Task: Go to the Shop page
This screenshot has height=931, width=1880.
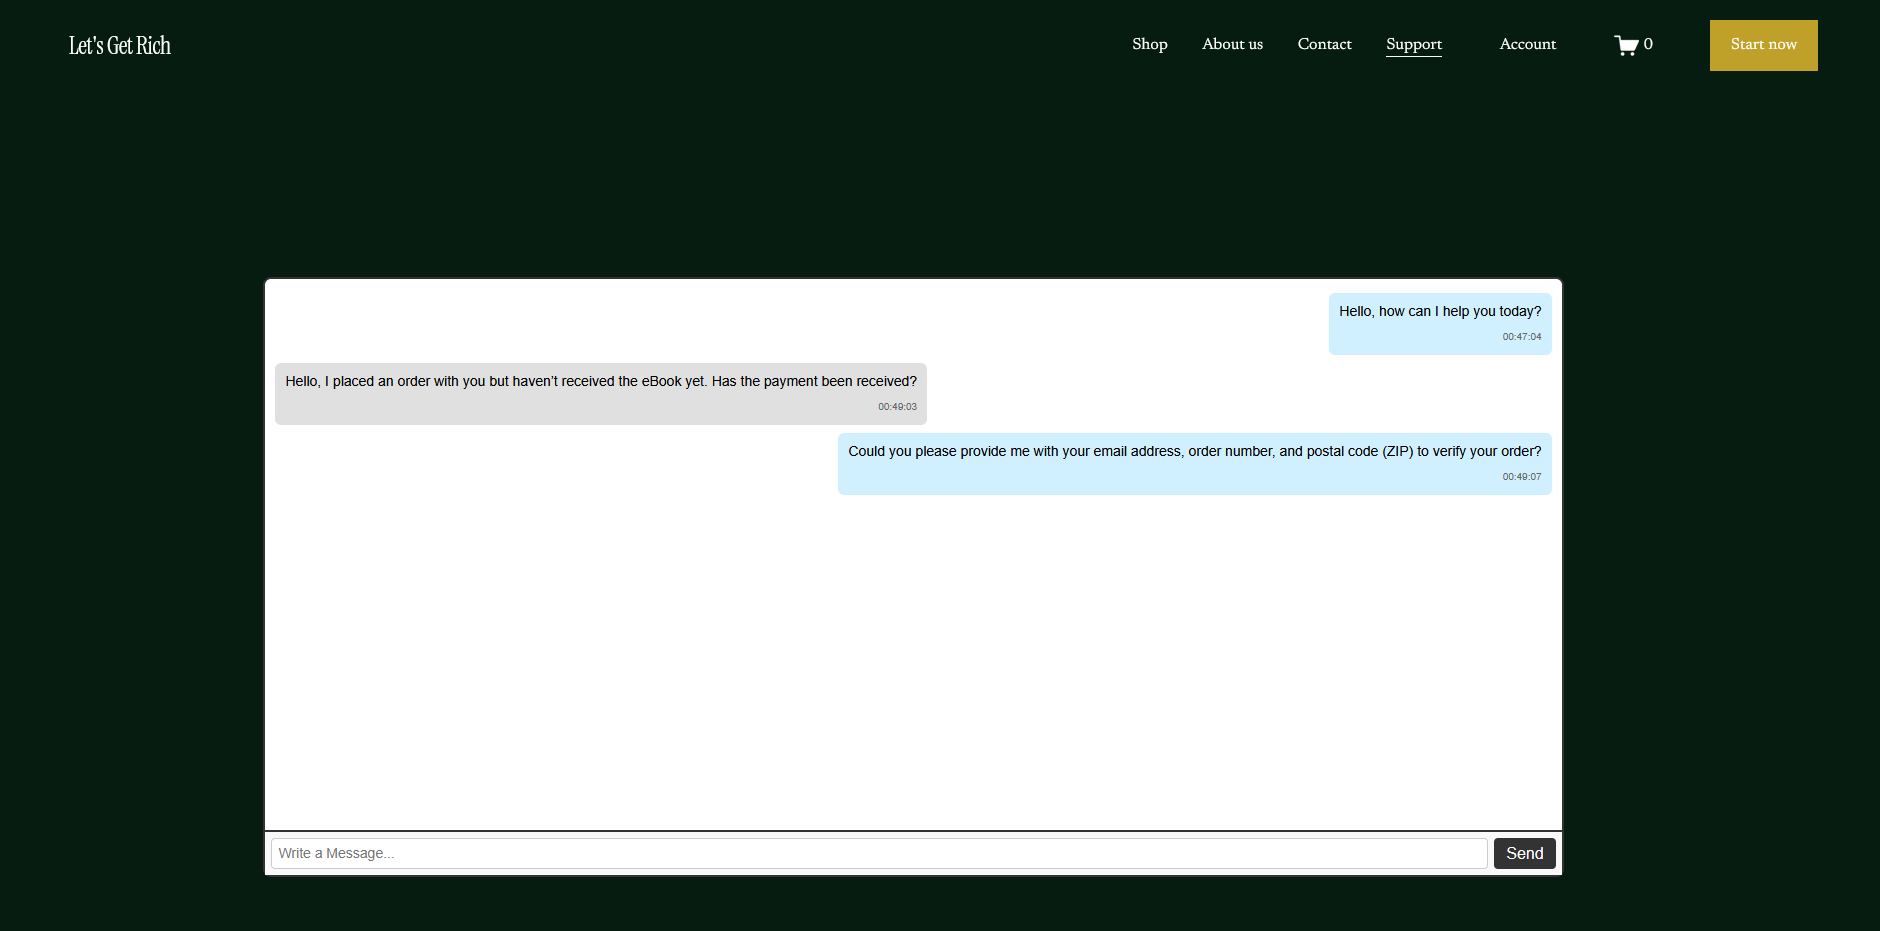Action: 1150,44
